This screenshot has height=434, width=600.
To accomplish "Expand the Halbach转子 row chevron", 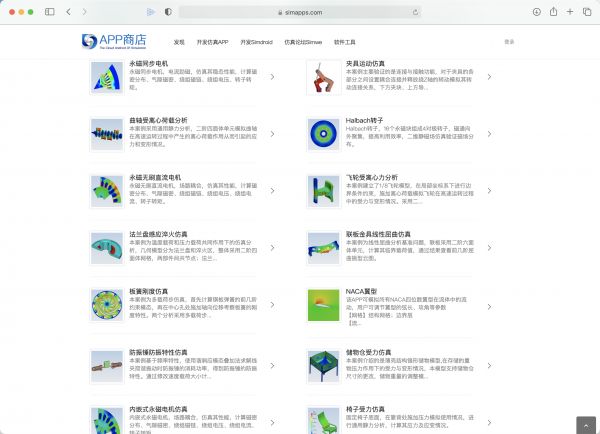I will click(x=489, y=134).
